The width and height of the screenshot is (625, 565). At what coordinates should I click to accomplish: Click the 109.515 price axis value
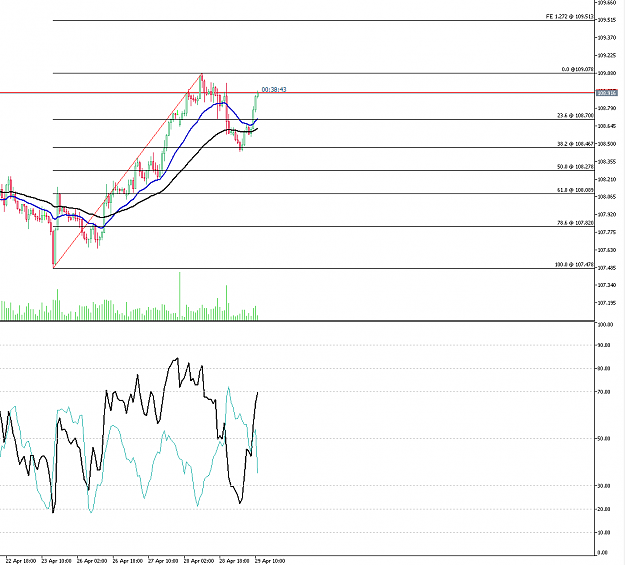point(606,20)
